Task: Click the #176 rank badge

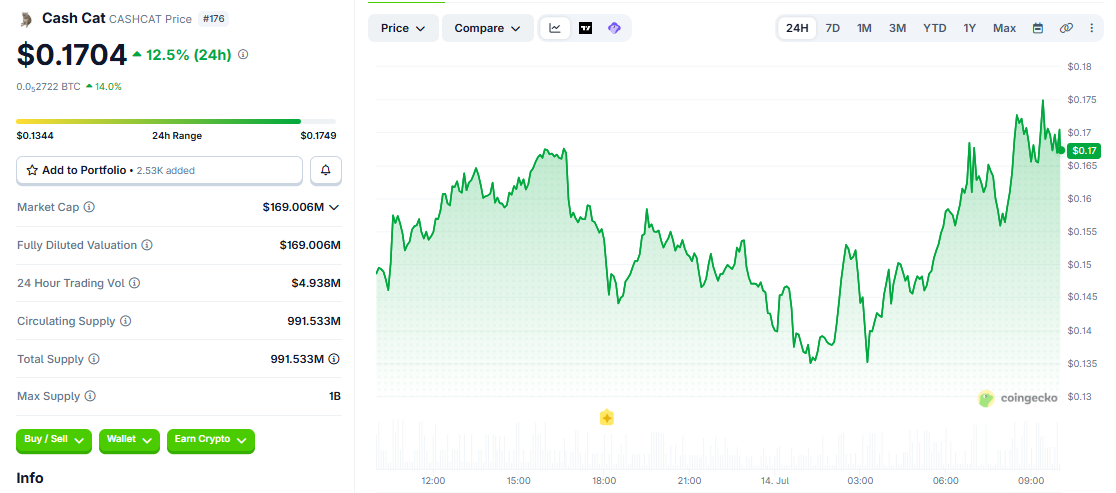Action: coord(214,18)
